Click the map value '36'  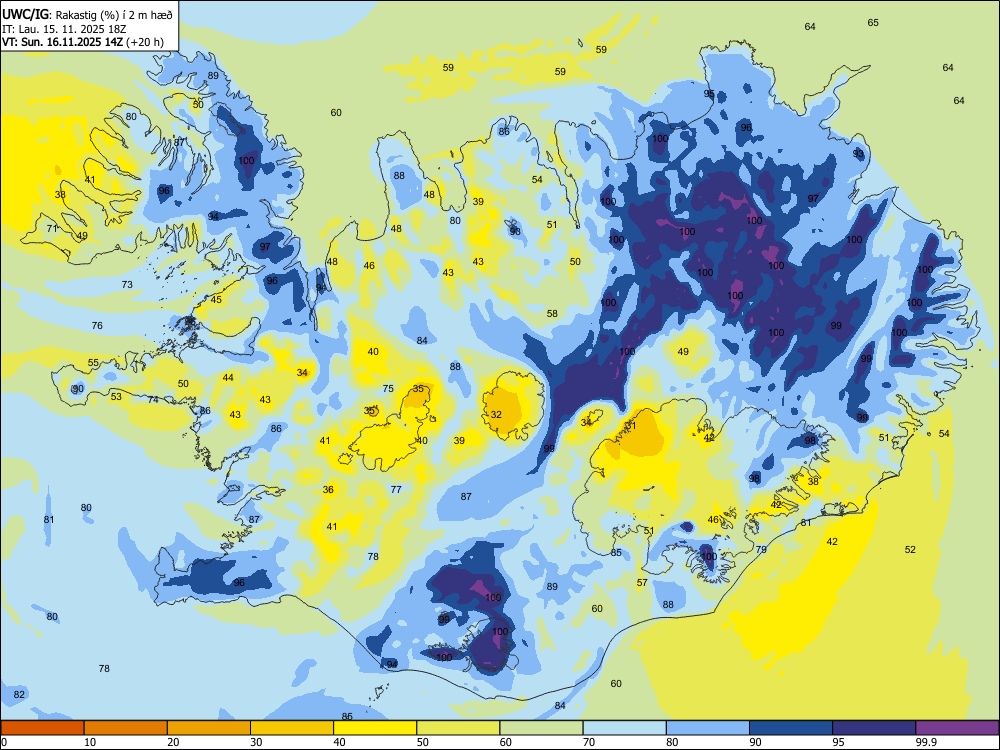click(x=328, y=490)
